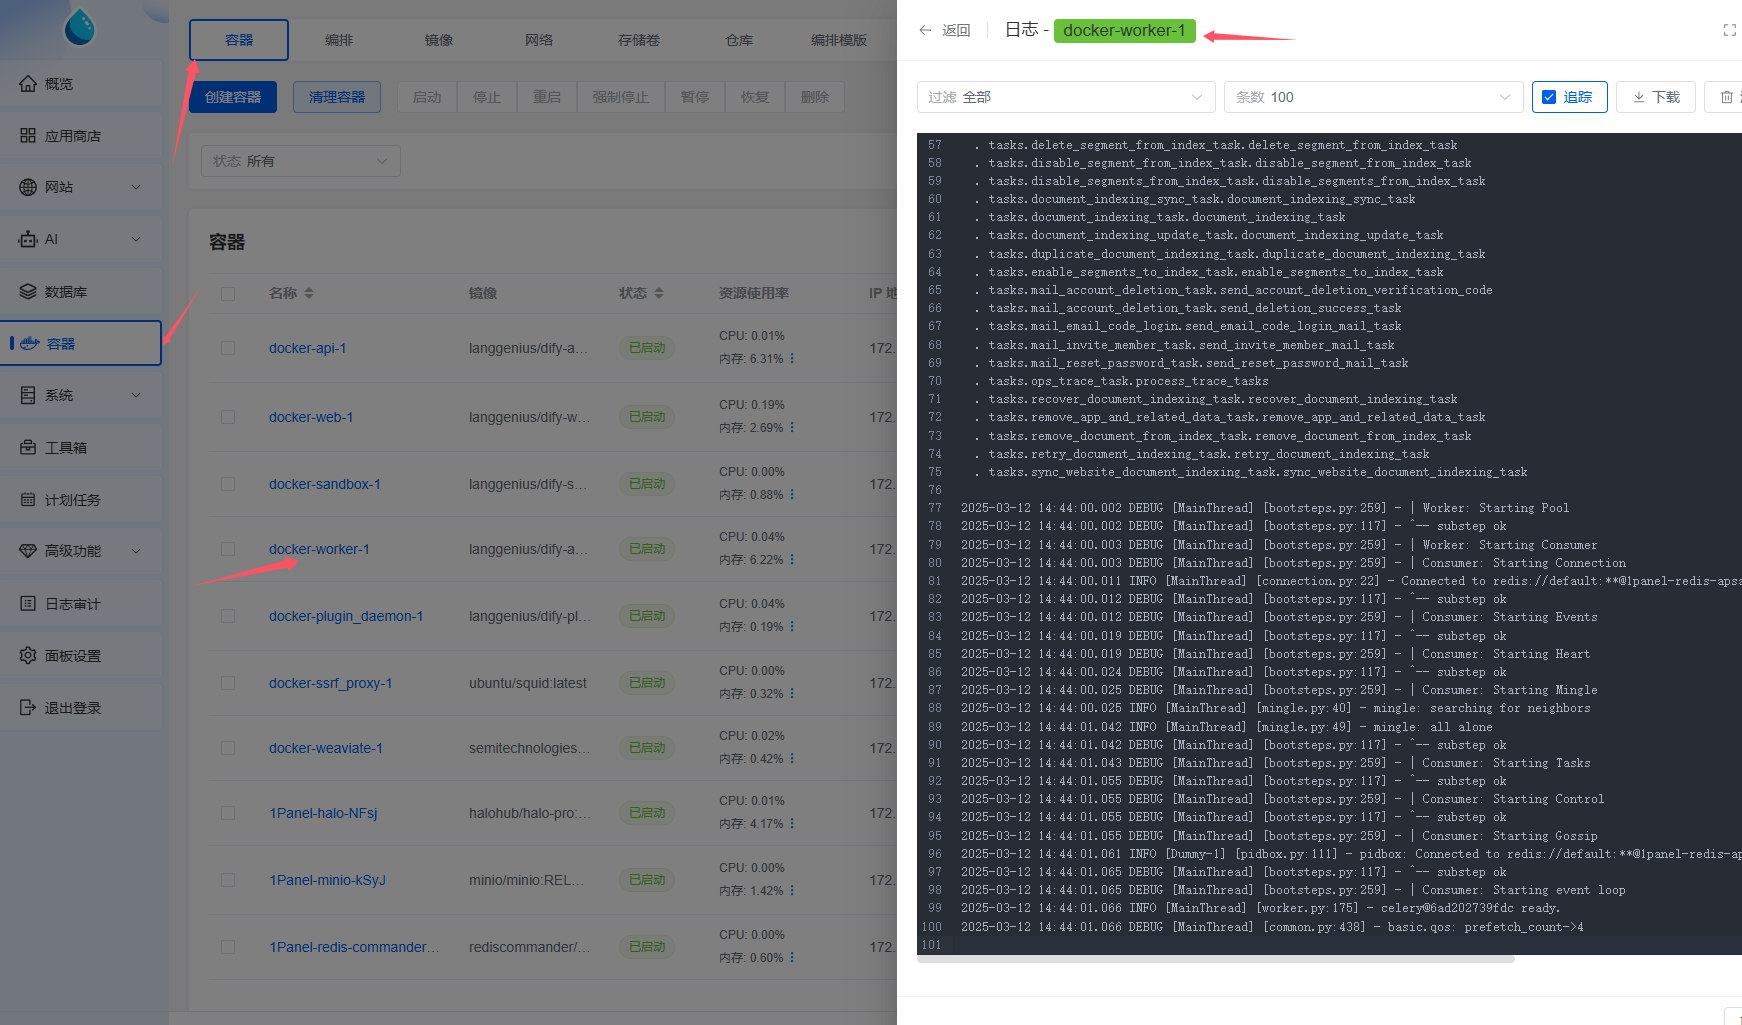Switch to the 存储卷 (Volumes) tab

pyautogui.click(x=639, y=40)
